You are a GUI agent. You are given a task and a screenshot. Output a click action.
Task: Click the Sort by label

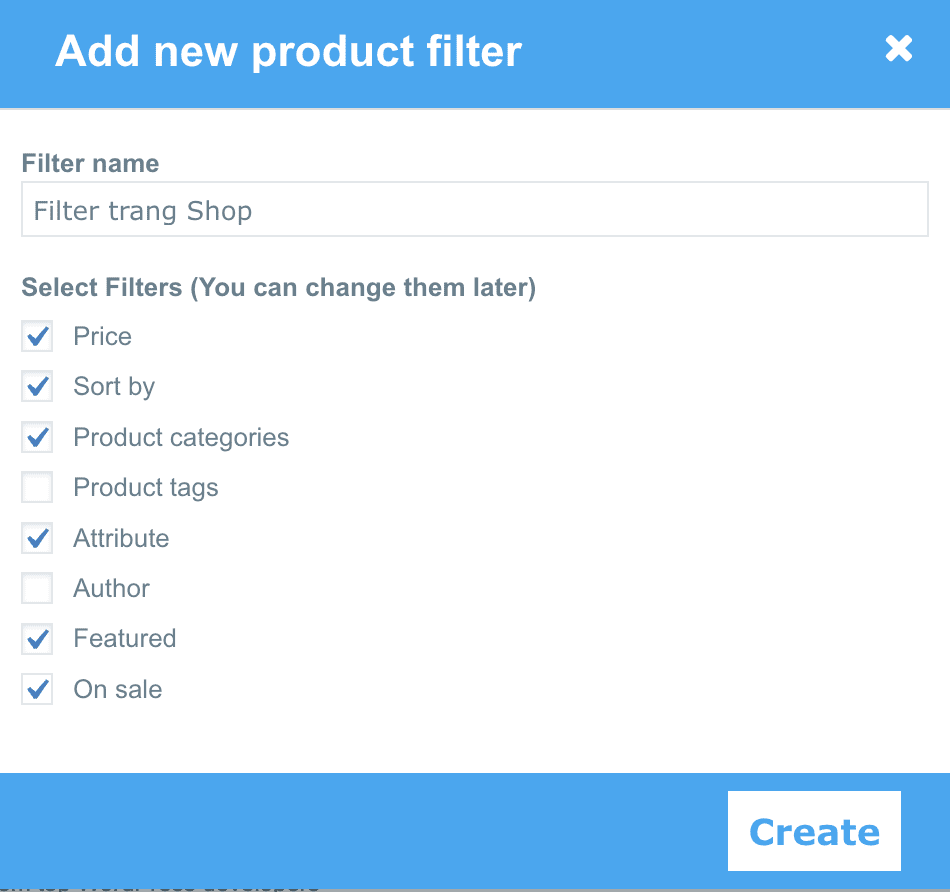coord(114,387)
